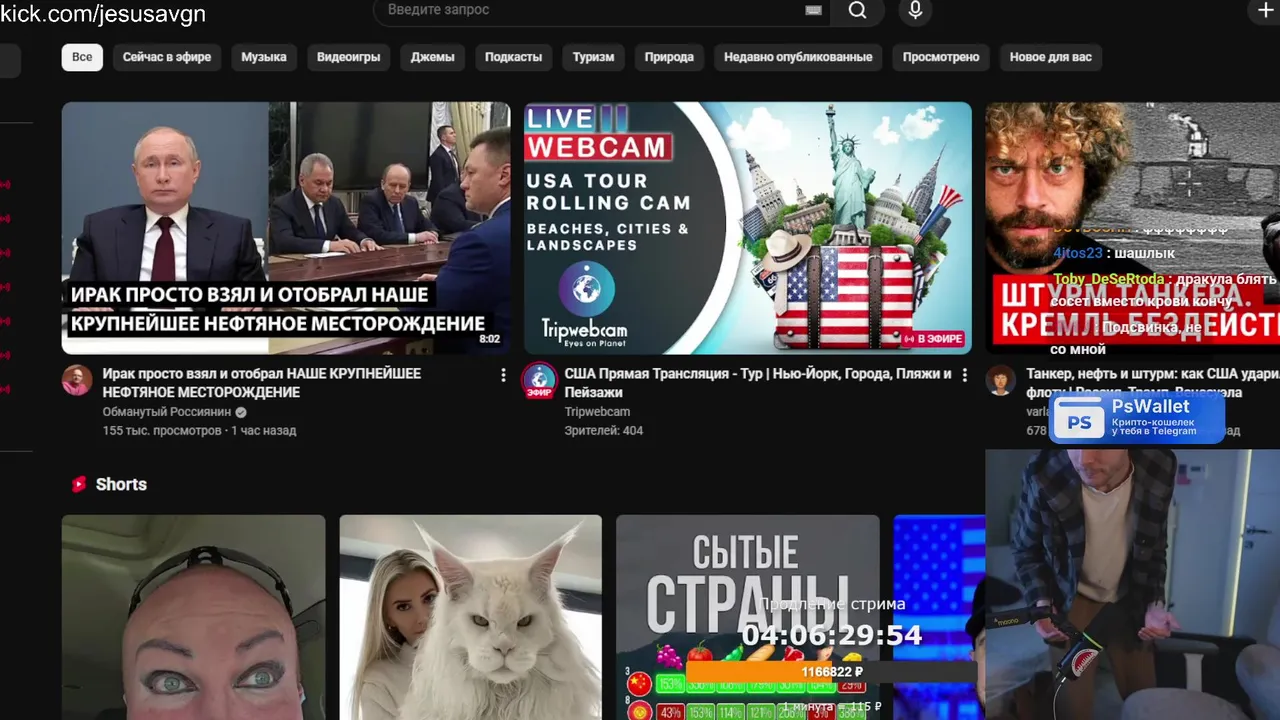Open Штурм танкера video thumbnail
Screen dimensions: 1280x720
coord(1133,228)
